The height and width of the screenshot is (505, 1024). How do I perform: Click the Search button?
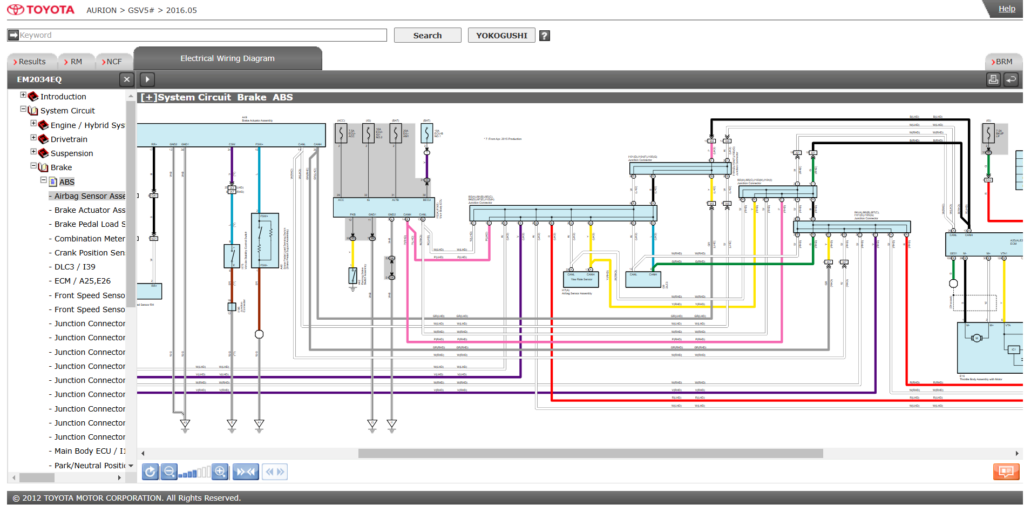pyautogui.click(x=428, y=35)
